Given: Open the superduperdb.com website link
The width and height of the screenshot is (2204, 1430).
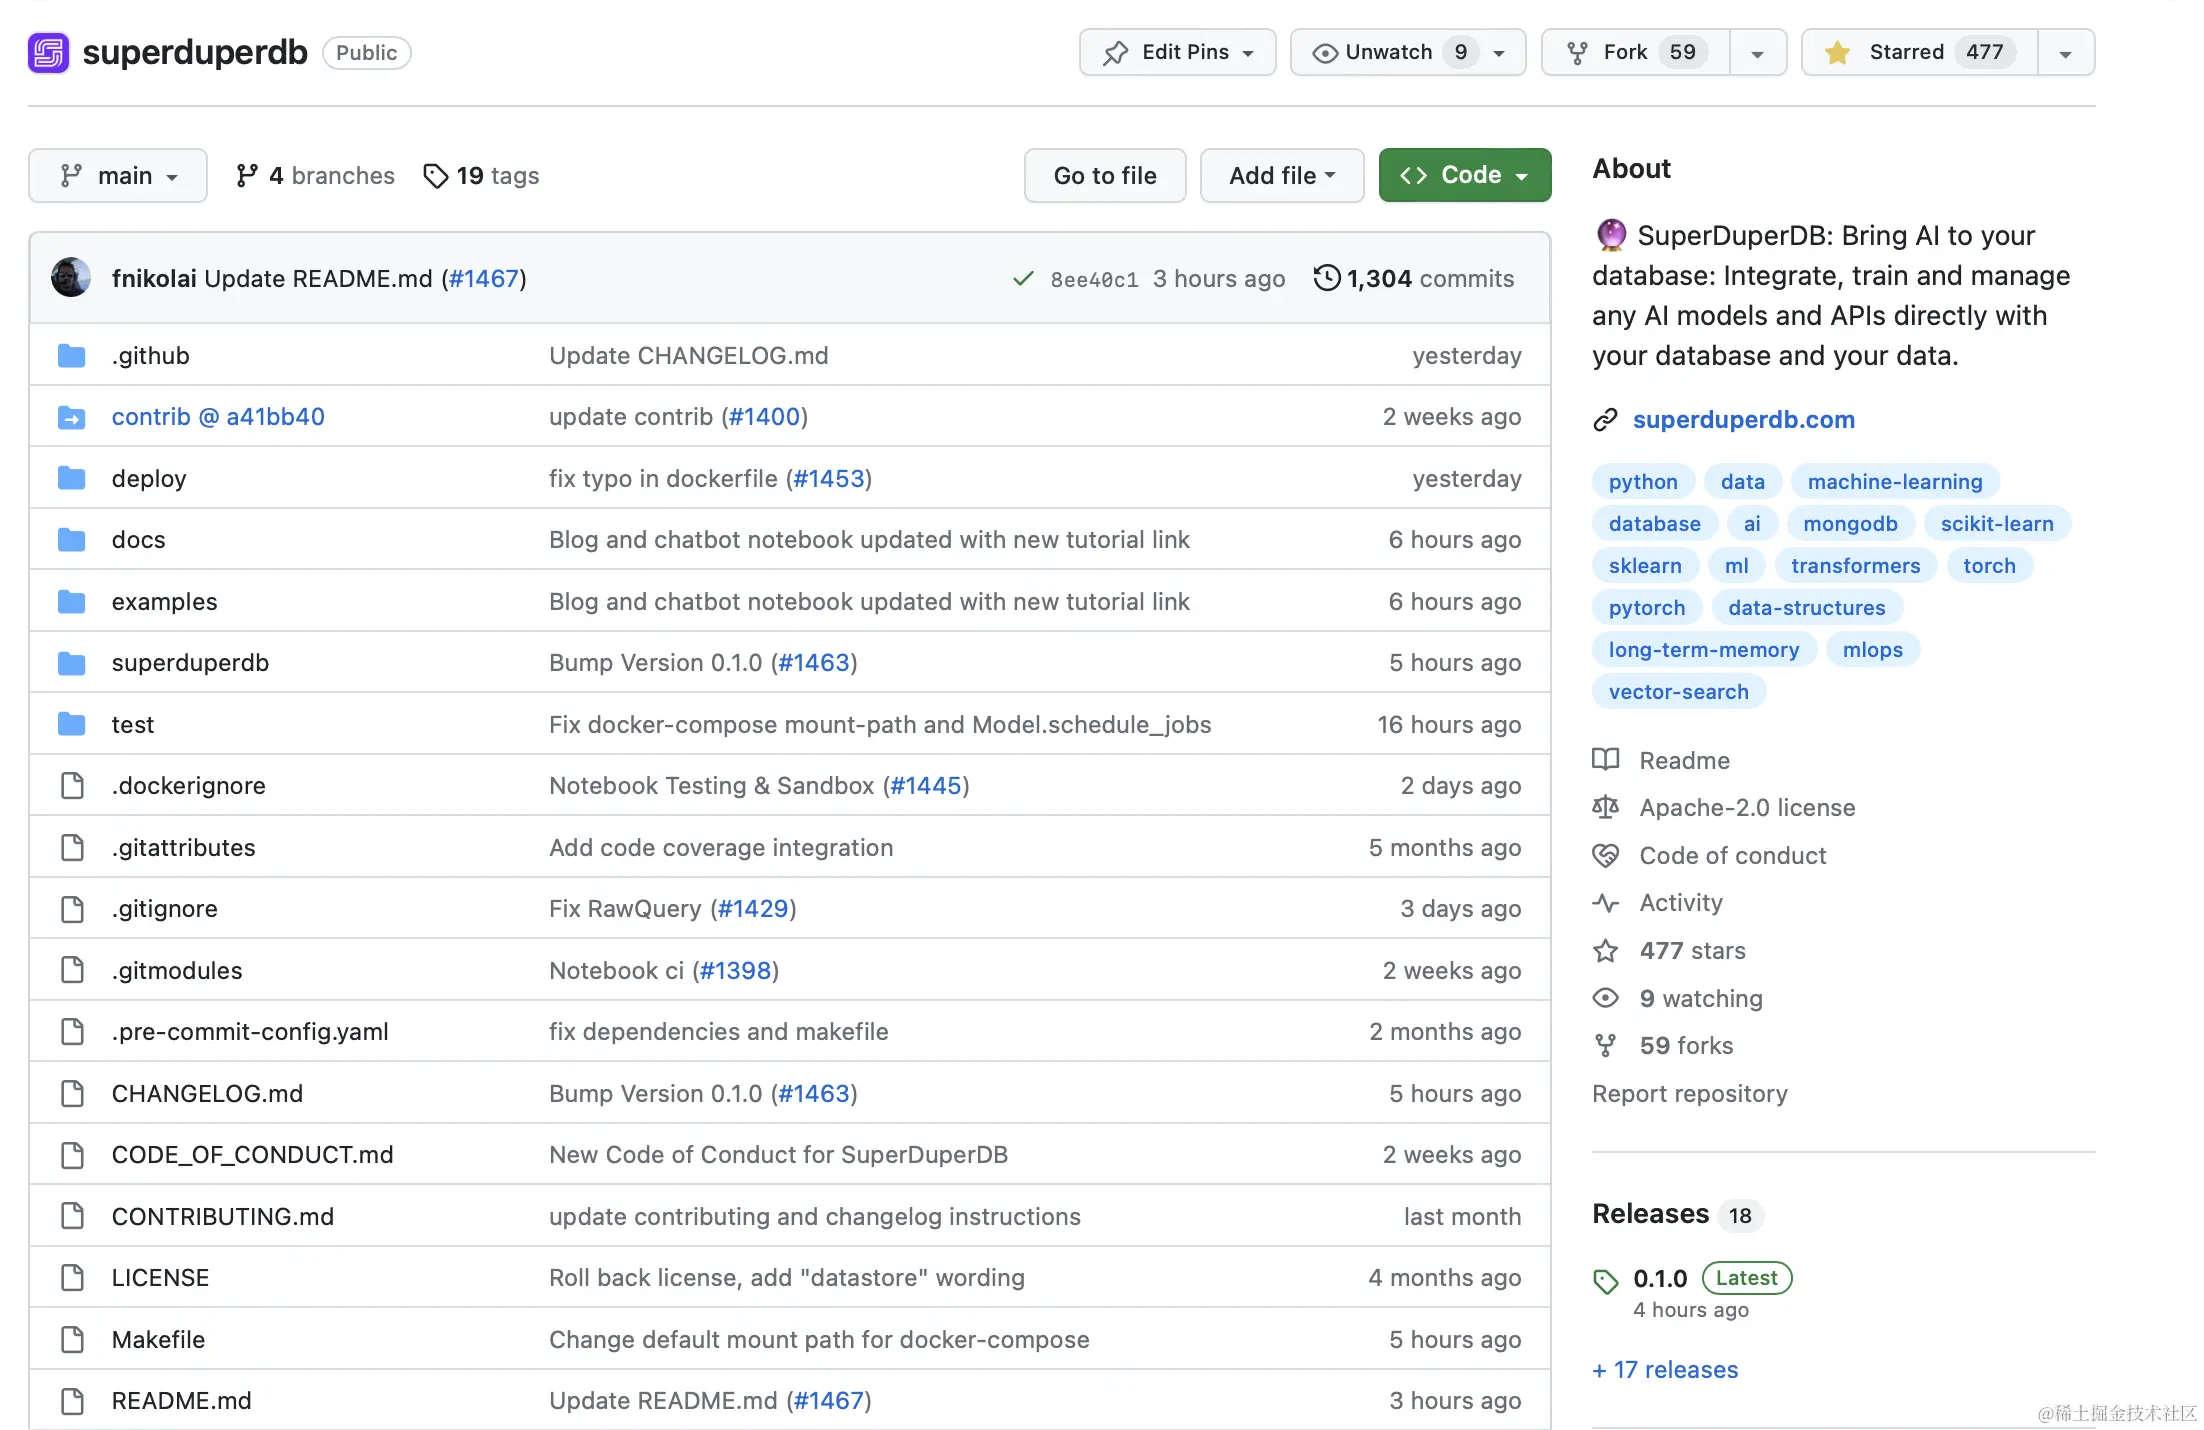Looking at the screenshot, I should click(x=1743, y=420).
